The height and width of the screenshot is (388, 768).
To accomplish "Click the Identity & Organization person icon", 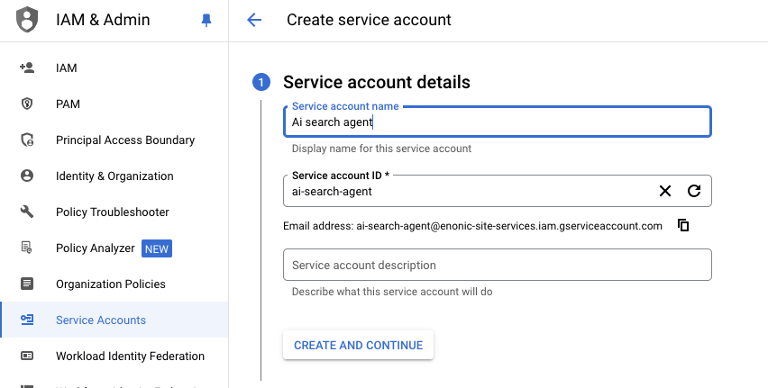I will pos(27,176).
